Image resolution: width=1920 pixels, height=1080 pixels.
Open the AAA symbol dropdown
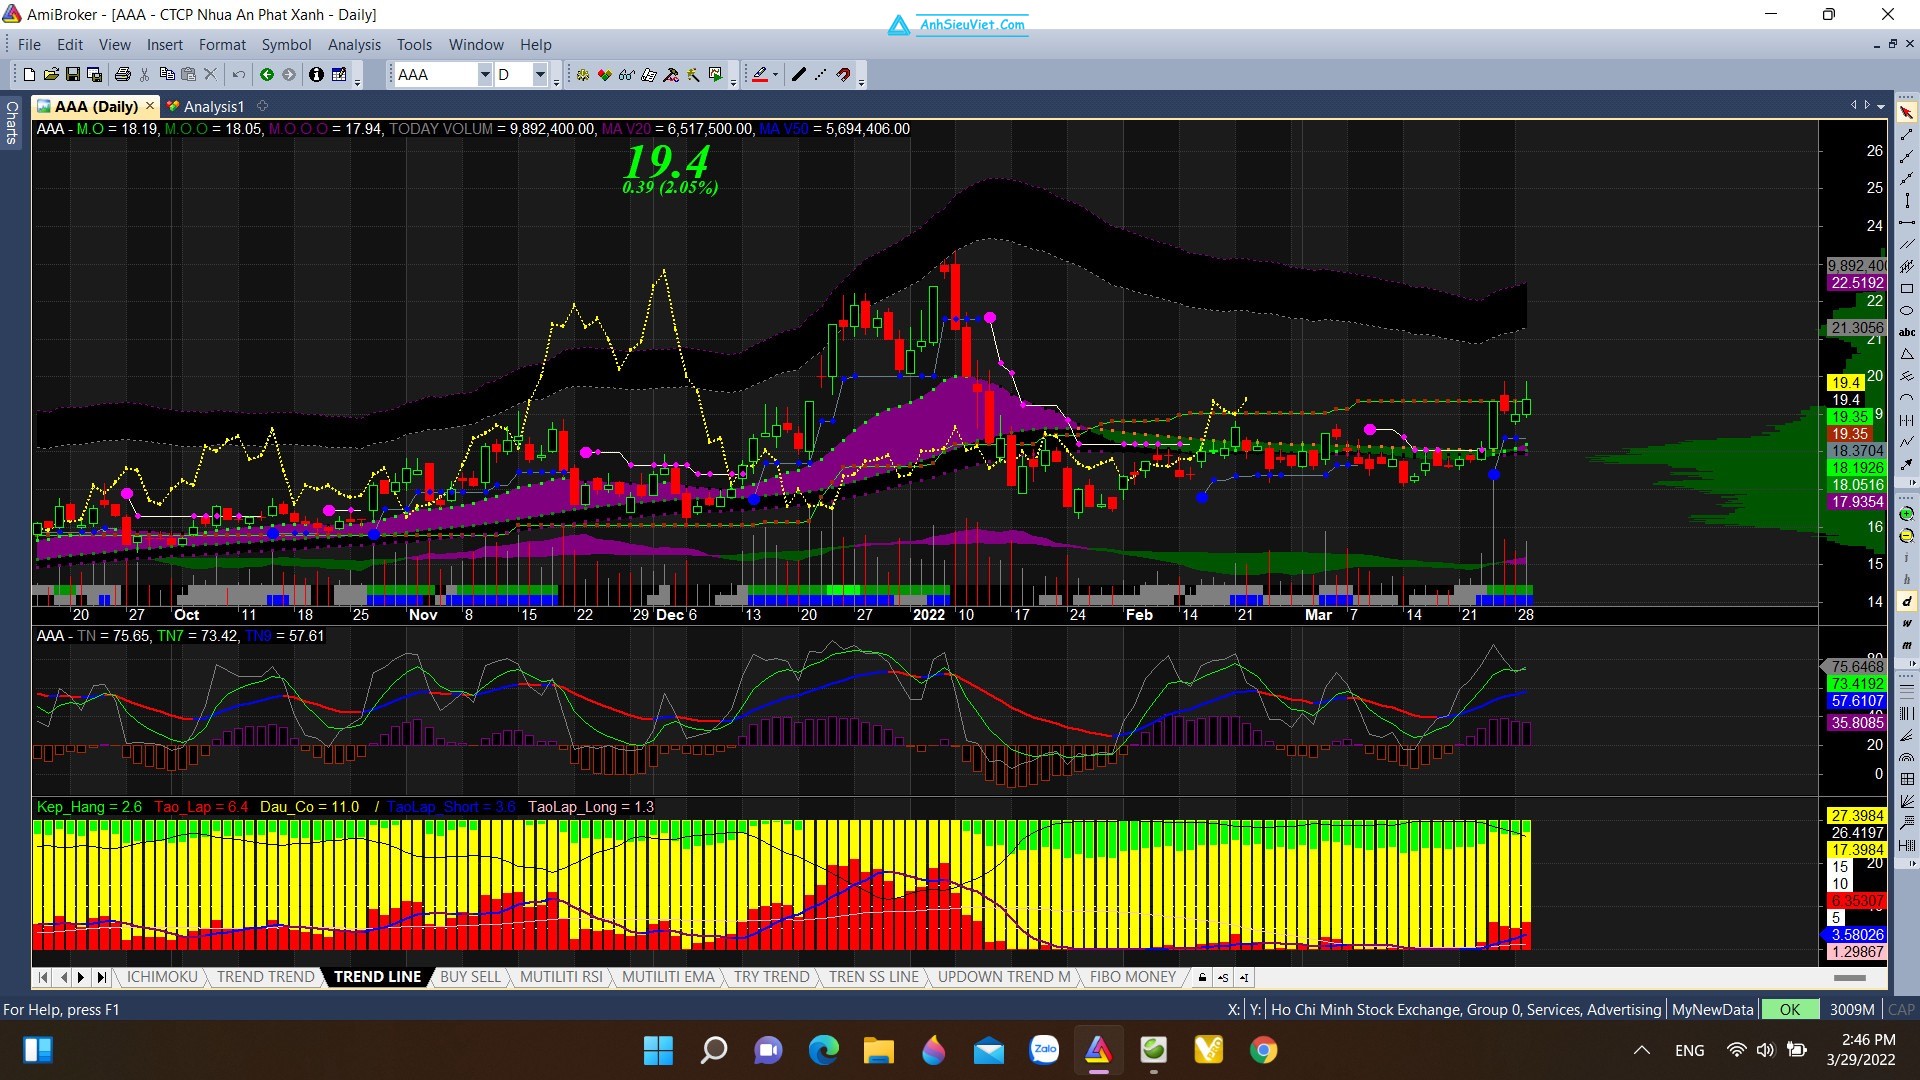(x=485, y=75)
